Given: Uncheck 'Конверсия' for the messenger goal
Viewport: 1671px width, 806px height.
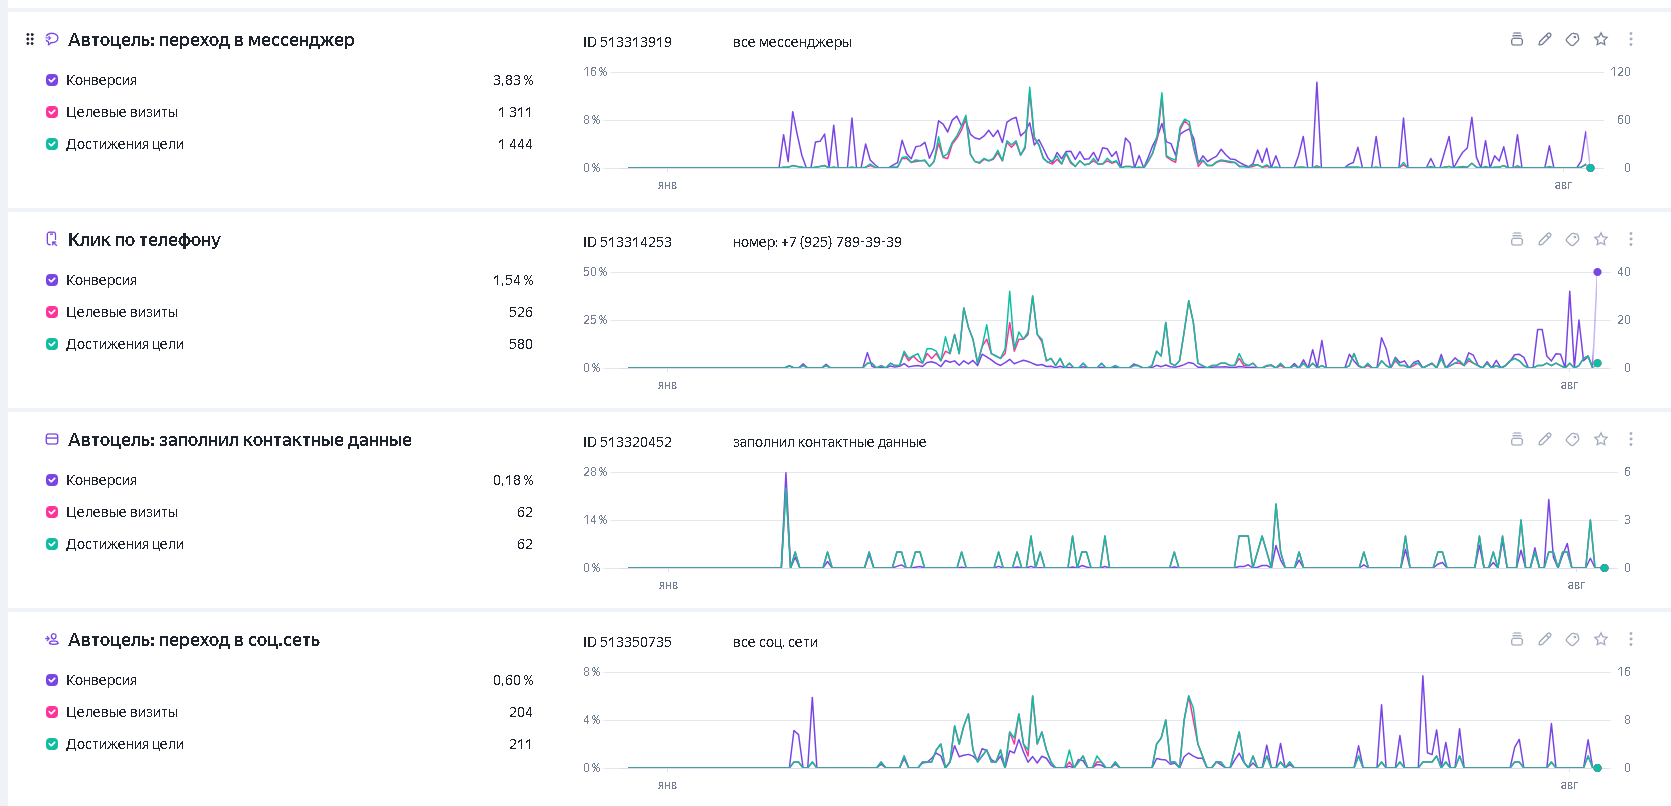Looking at the screenshot, I should point(52,80).
